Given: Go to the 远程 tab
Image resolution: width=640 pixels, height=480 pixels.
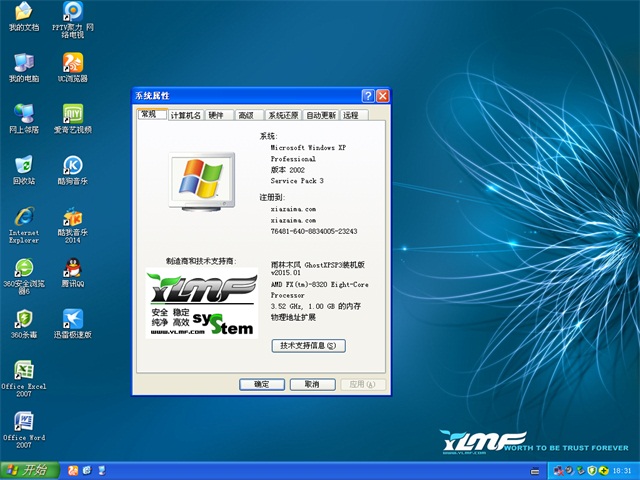Looking at the screenshot, I should point(351,115).
